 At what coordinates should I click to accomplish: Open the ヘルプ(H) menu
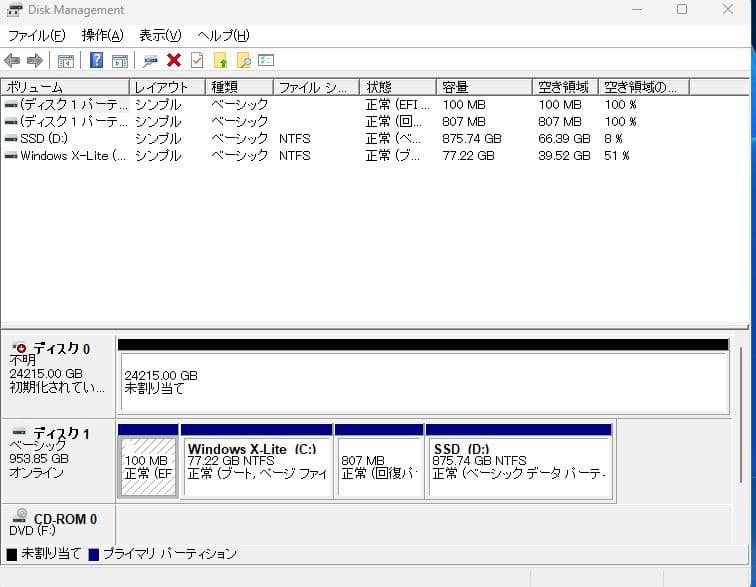223,36
